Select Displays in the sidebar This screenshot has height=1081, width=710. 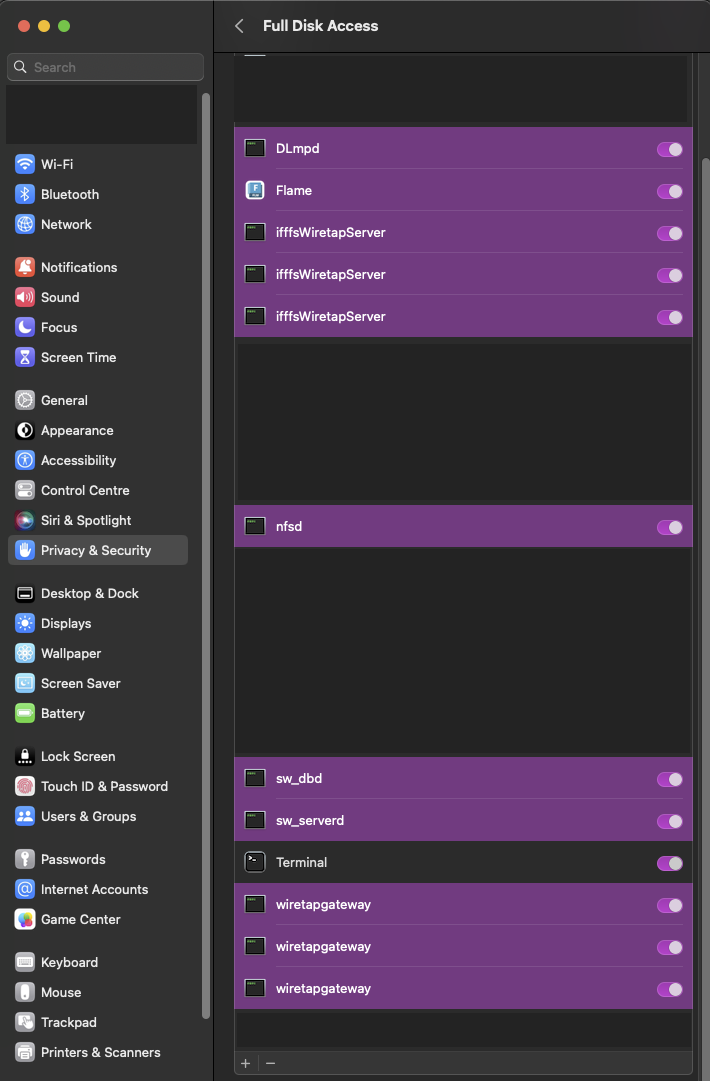[x=24, y=623]
